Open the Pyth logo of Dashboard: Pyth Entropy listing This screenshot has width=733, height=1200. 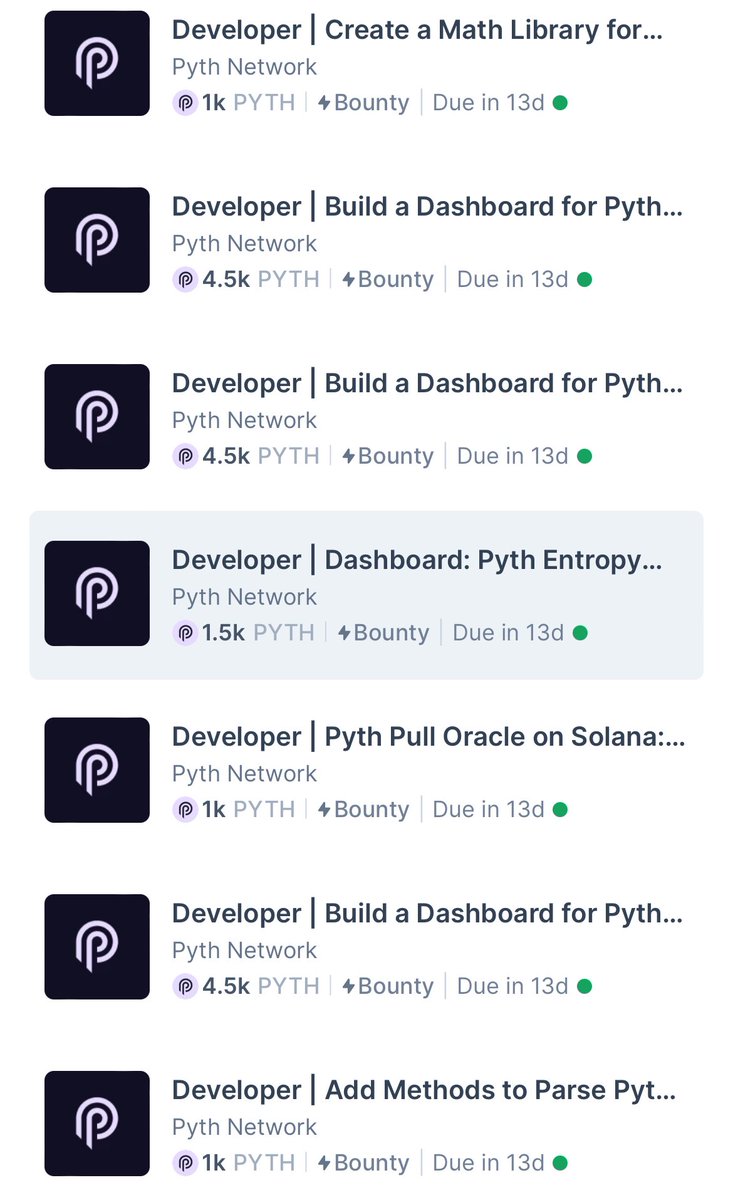click(x=97, y=593)
